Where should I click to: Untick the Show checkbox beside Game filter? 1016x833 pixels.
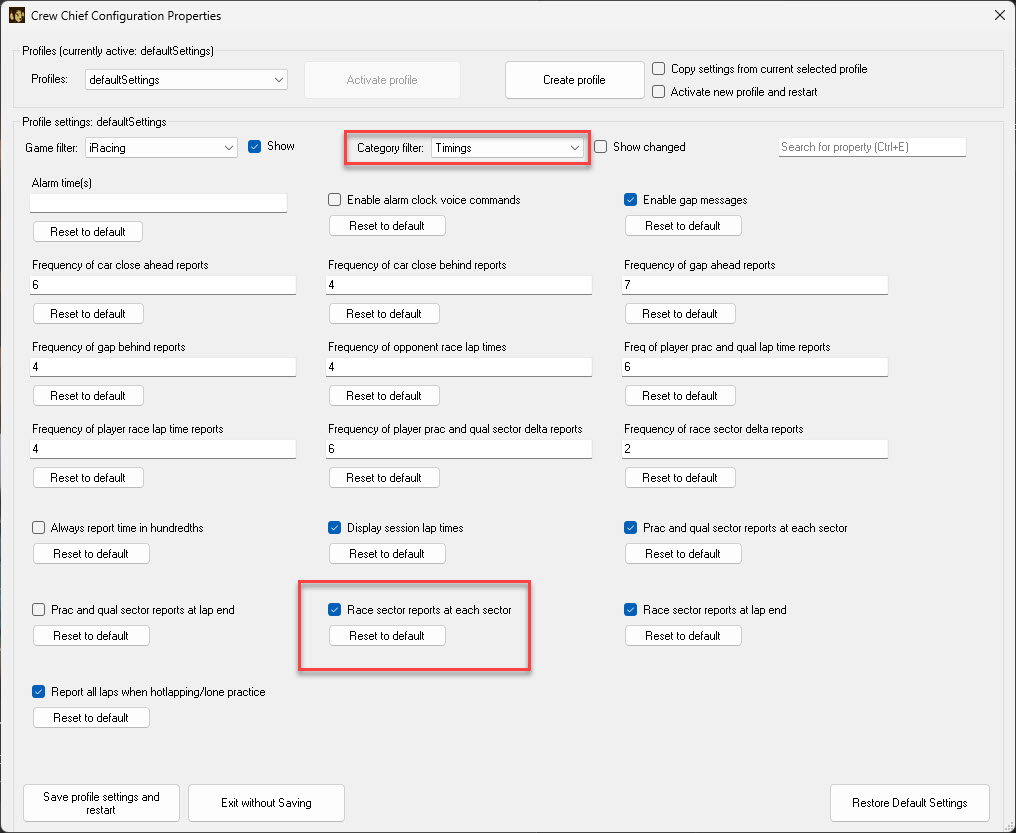pyautogui.click(x=255, y=146)
